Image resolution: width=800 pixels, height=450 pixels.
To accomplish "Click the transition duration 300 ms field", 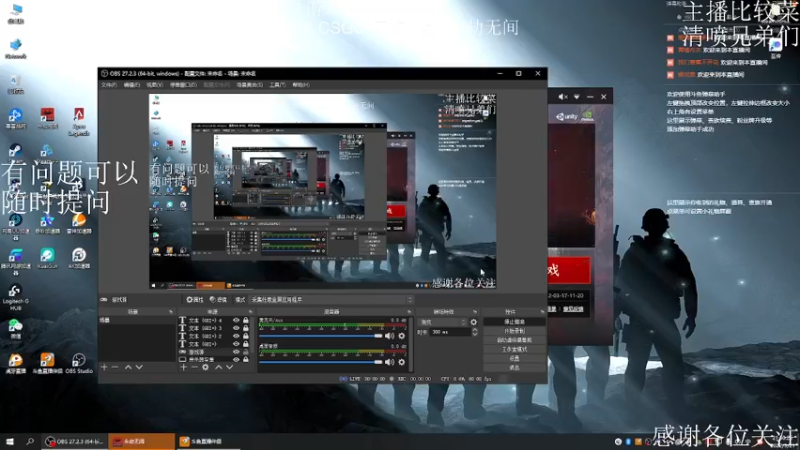I will (449, 332).
